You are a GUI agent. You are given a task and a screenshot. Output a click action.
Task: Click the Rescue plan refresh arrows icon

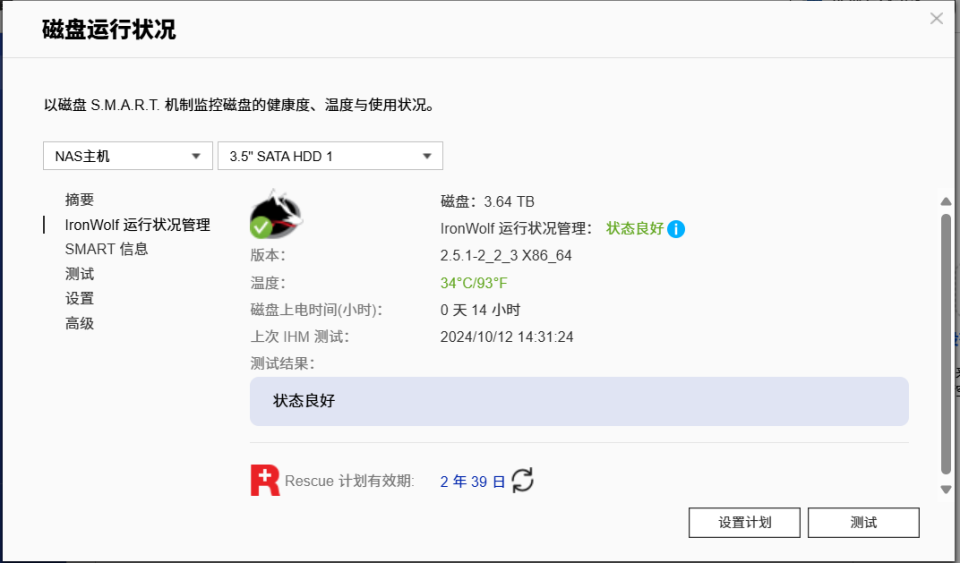point(522,480)
